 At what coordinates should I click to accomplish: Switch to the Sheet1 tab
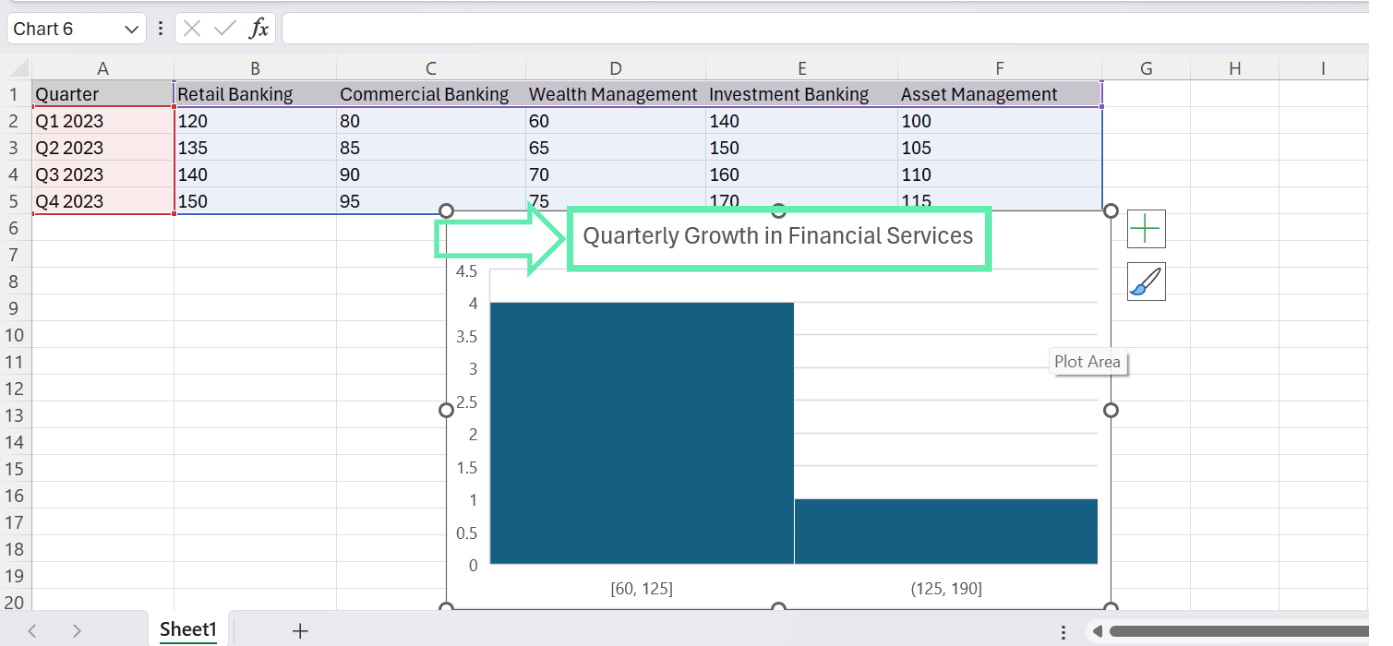187,629
